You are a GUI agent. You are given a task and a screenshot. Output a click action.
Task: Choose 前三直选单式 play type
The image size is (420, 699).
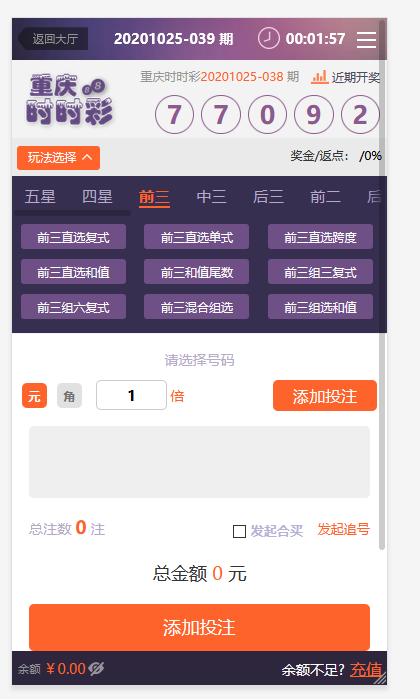click(197, 237)
